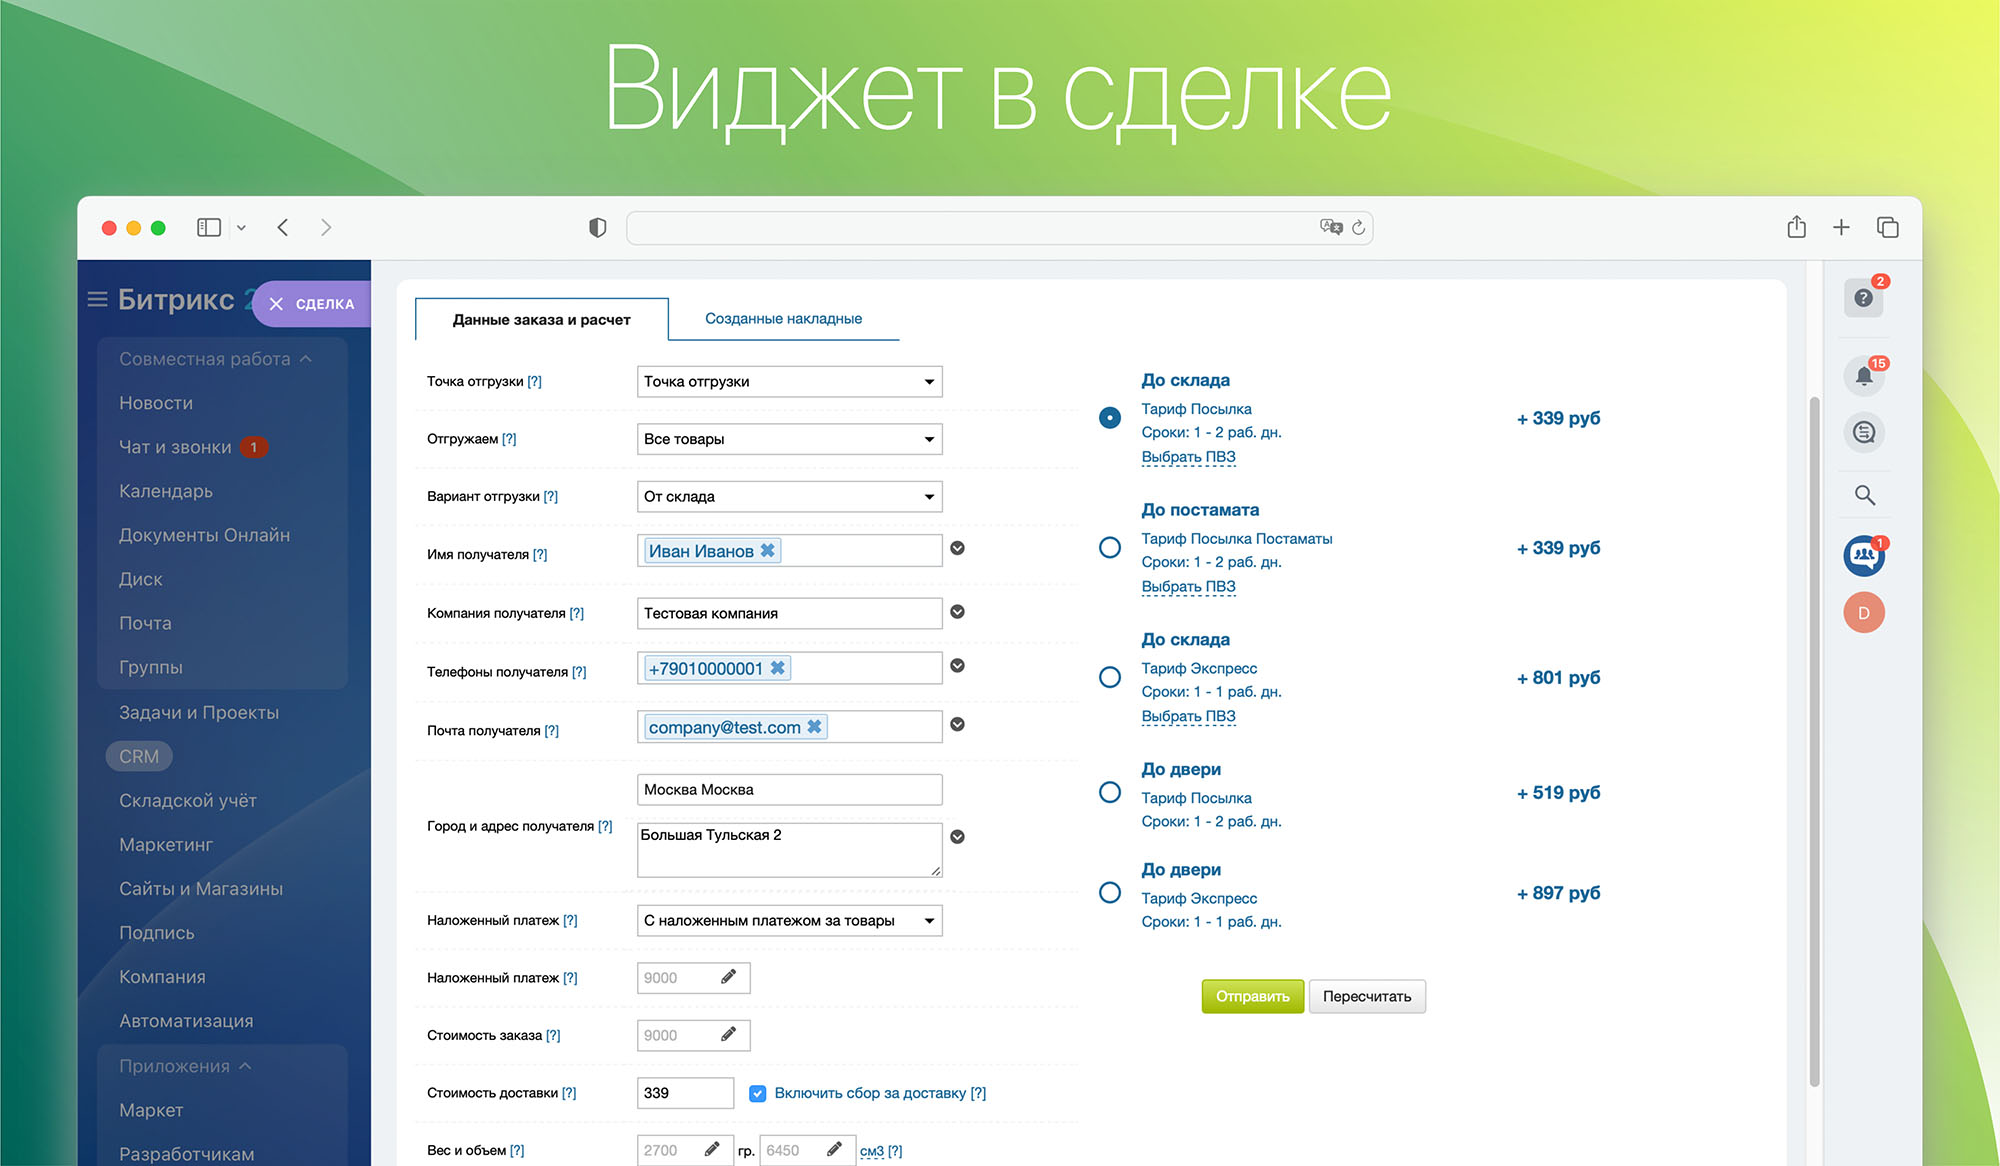Click pencil icon in Стоимость заказа field
Image resolution: width=2000 pixels, height=1166 pixels.
point(729,1034)
